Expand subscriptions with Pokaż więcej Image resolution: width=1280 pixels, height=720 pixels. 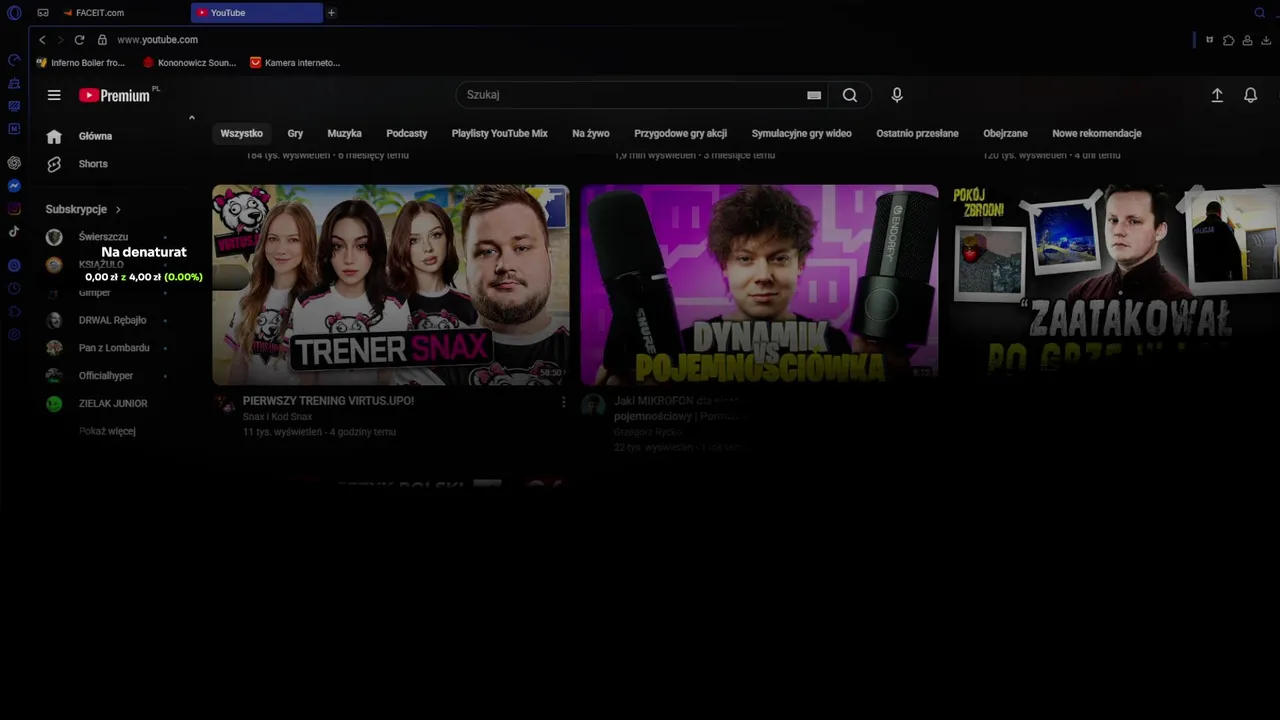coord(107,431)
